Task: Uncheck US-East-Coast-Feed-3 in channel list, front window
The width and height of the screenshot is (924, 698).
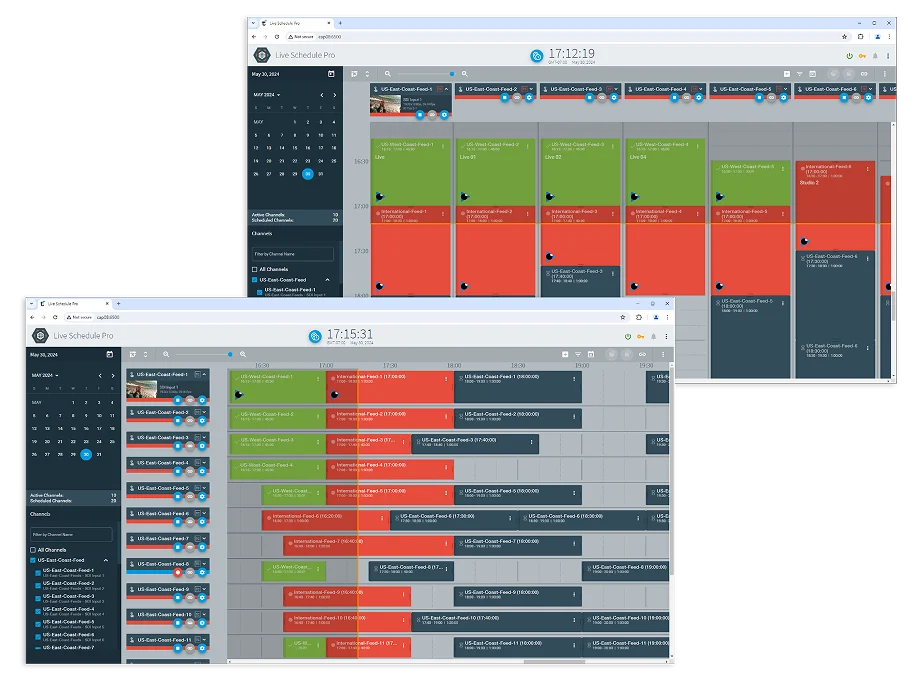Action: click(38, 598)
